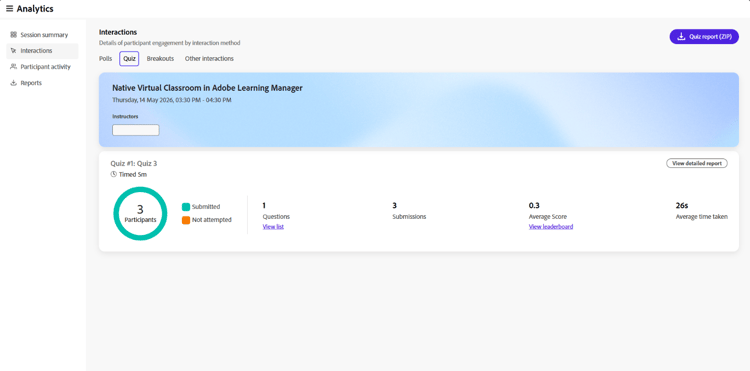Click the session date and time text
The width and height of the screenshot is (750, 371).
pos(172,100)
